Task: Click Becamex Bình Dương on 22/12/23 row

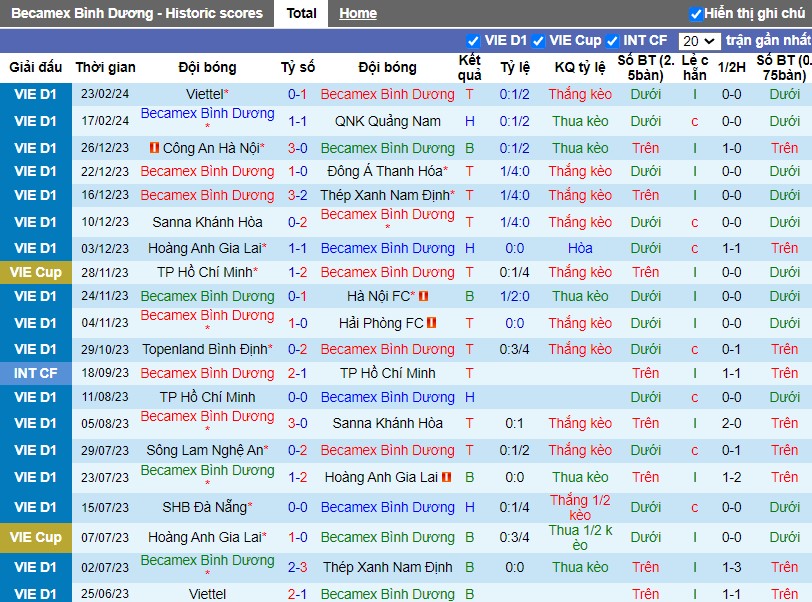Action: pyautogui.click(x=207, y=171)
